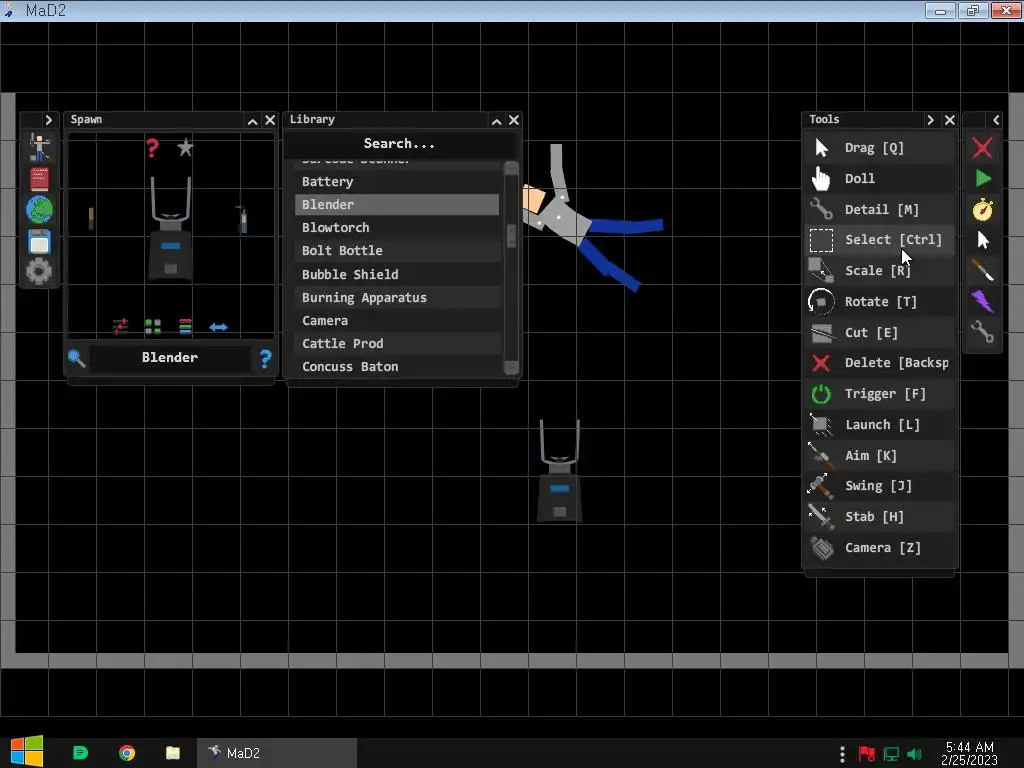1024x768 pixels.
Task: Click the red question mark in Spawn panel
Action: click(x=152, y=148)
